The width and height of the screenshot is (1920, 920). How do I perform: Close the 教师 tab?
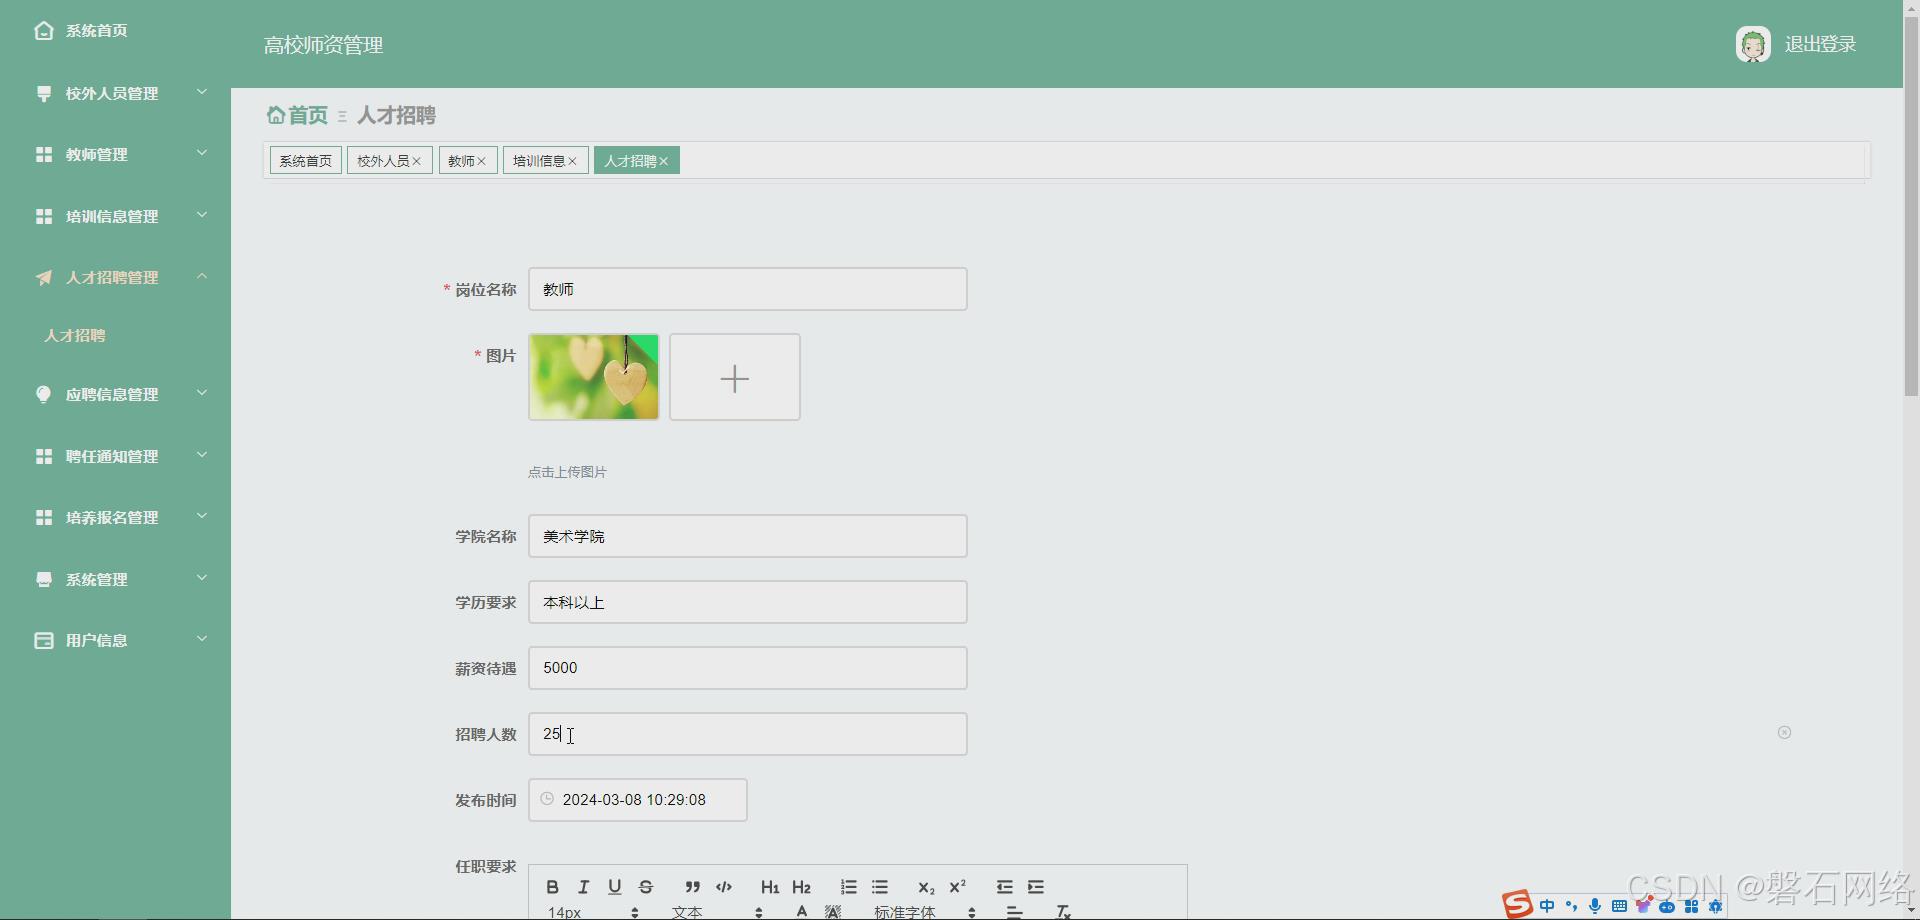(x=481, y=161)
